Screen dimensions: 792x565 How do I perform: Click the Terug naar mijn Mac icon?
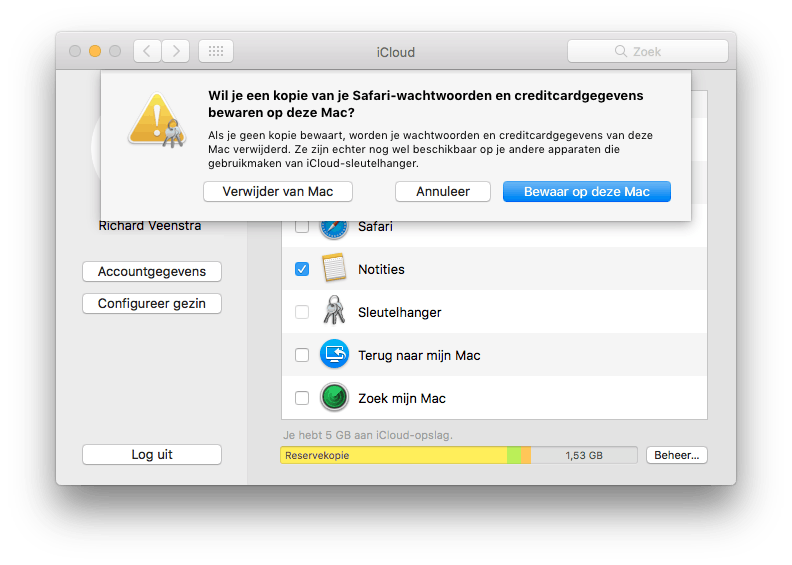(x=334, y=354)
